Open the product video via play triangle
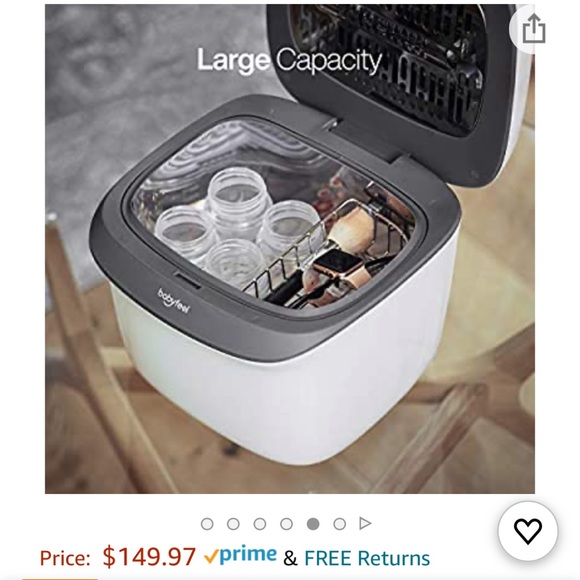Viewport: 580px width, 580px height. 365,523
